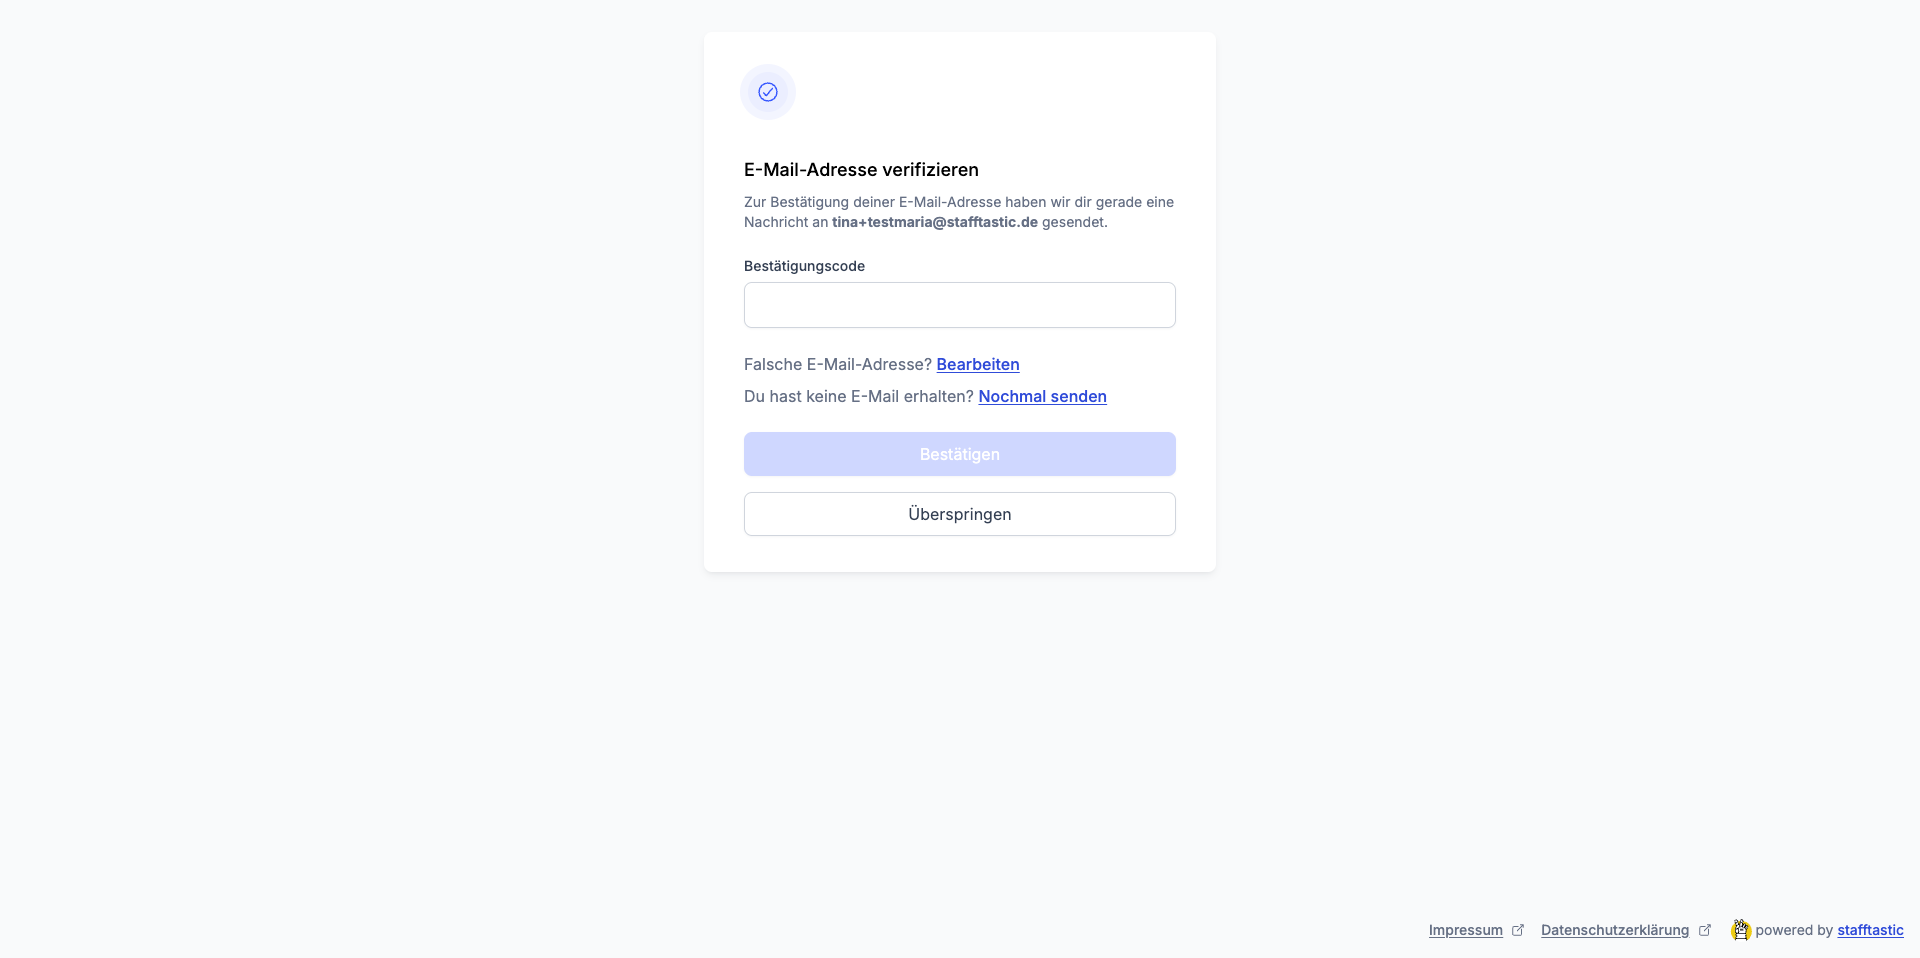Open the Impressum footer link
This screenshot has width=1920, height=958.
(1465, 930)
